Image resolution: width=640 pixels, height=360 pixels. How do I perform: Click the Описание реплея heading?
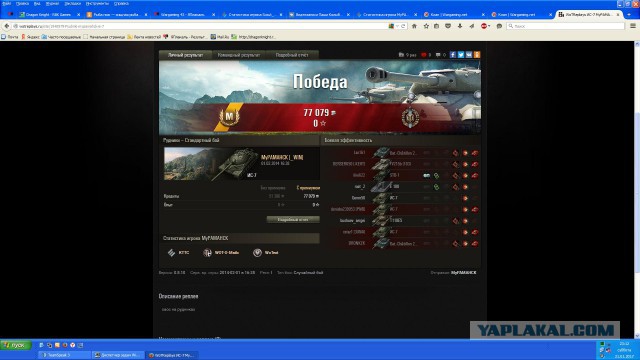click(178, 296)
